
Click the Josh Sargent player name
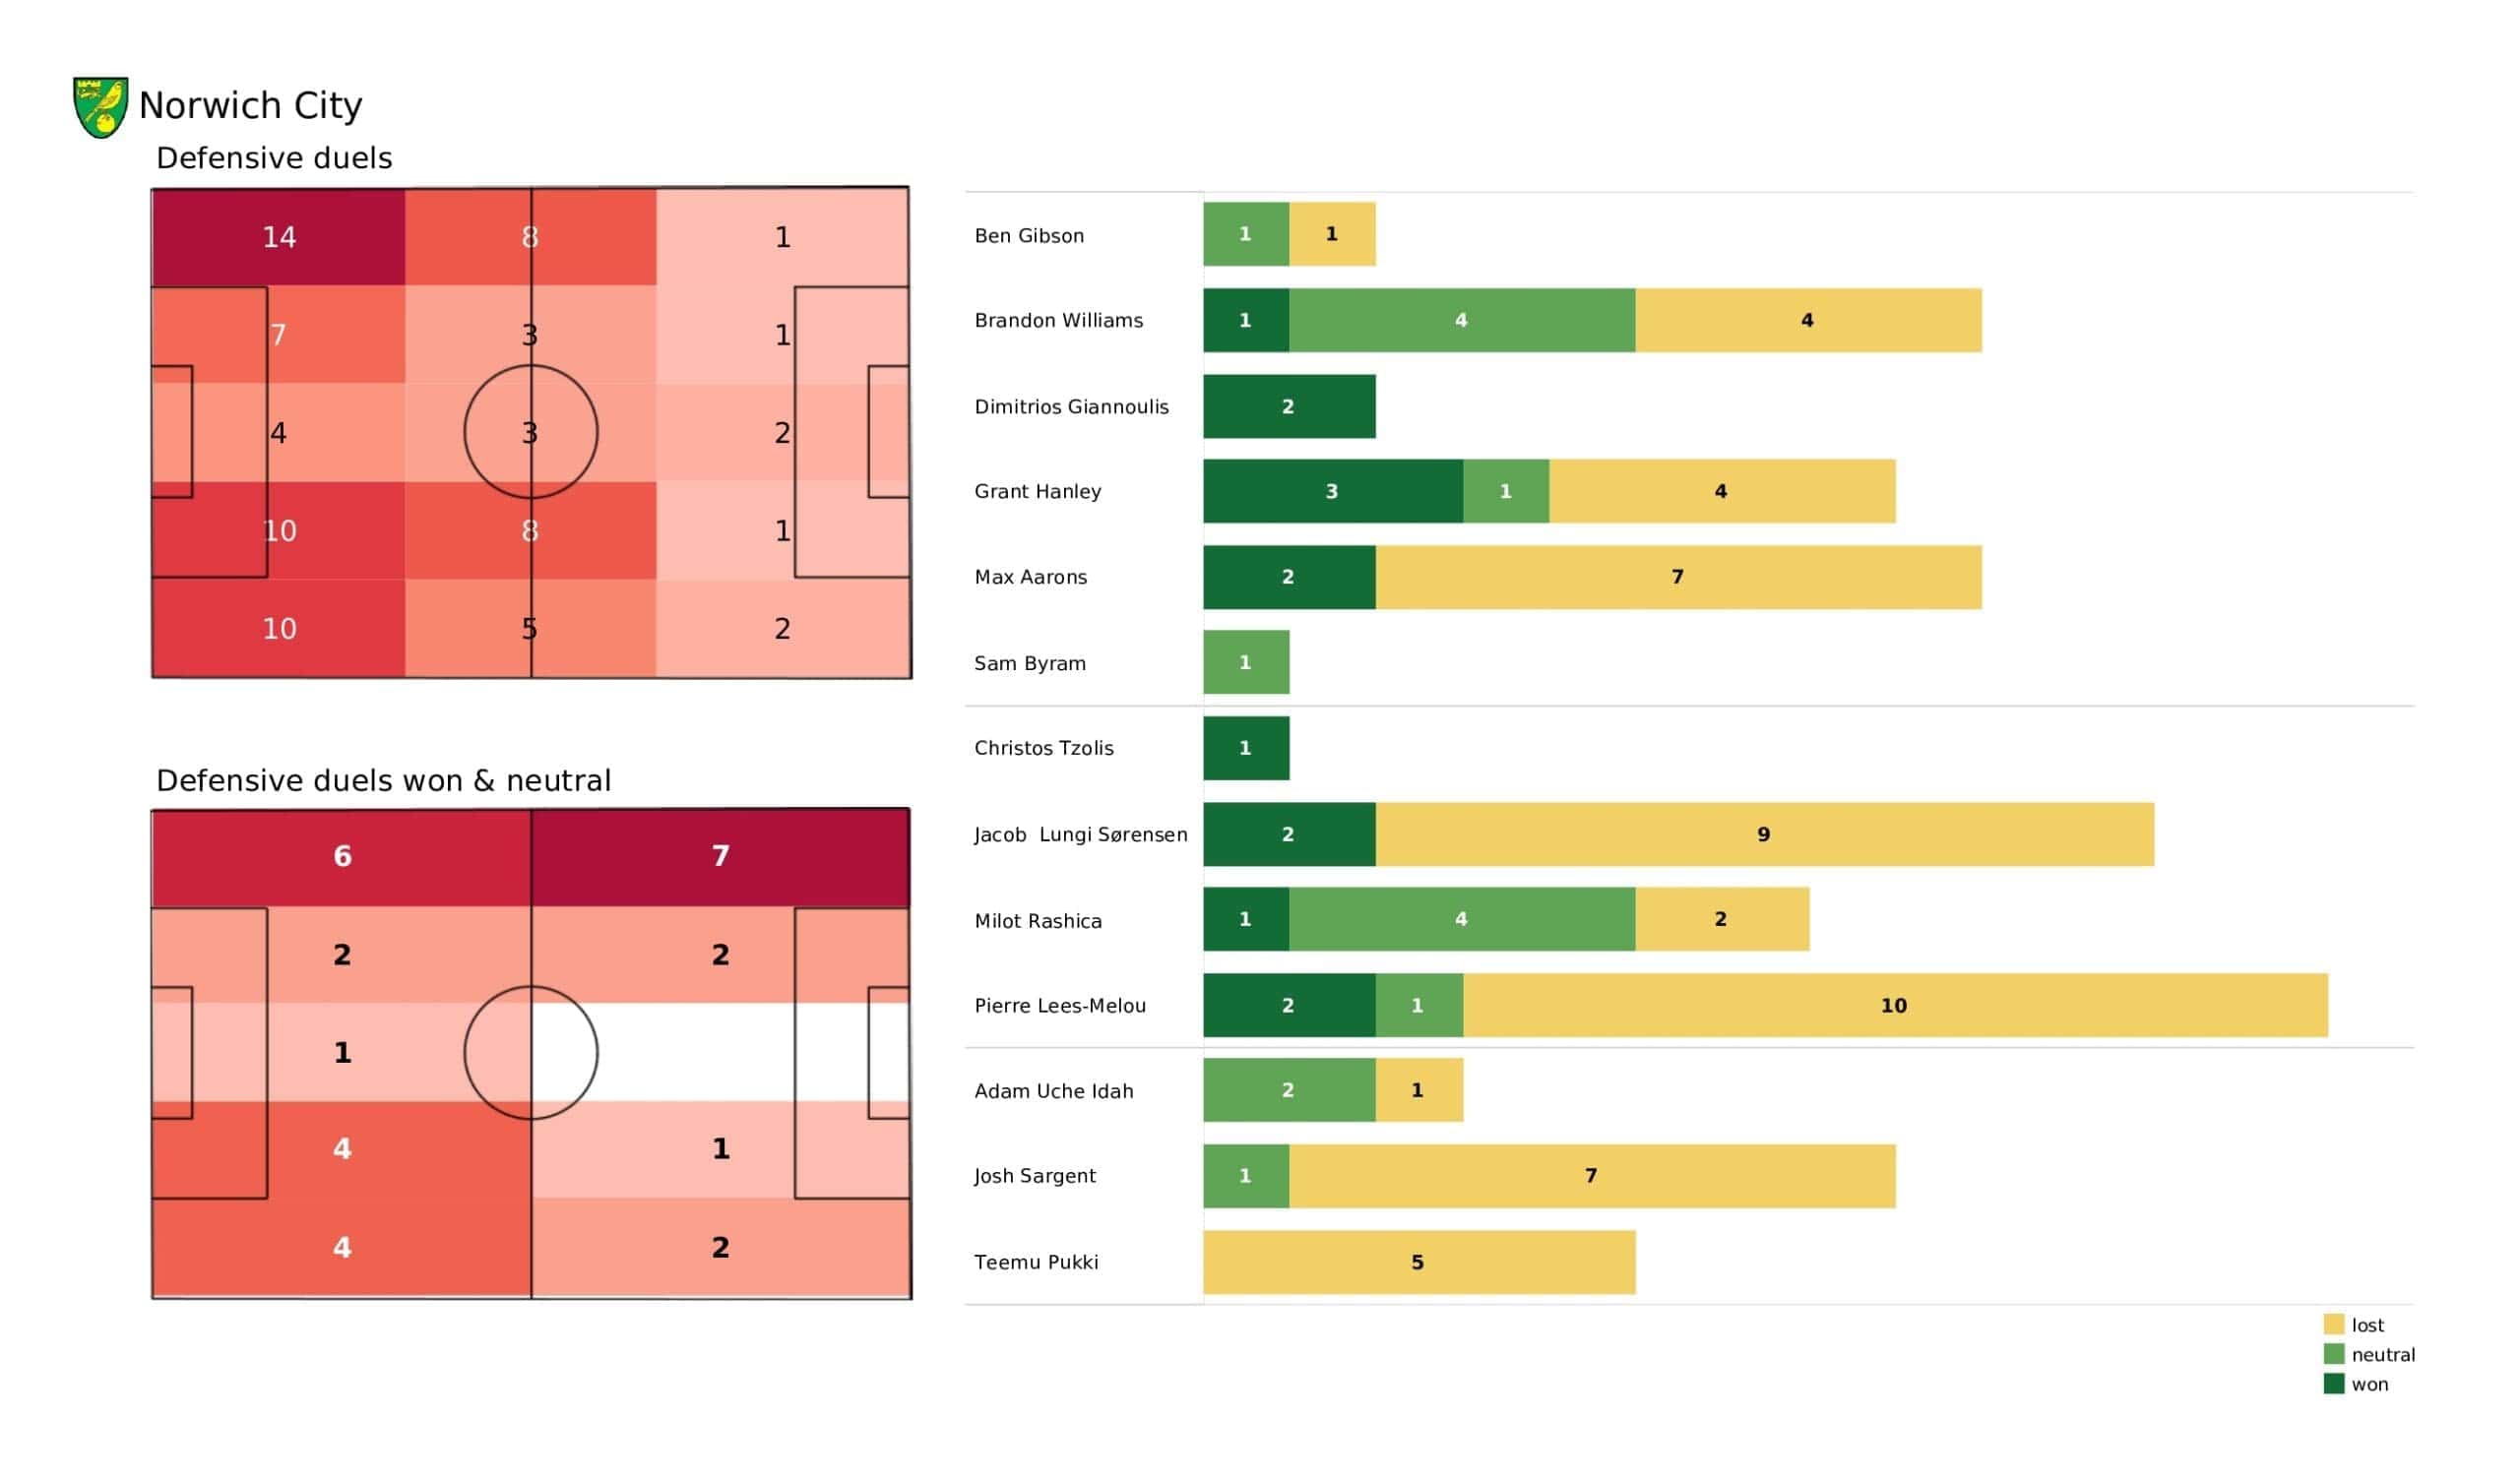coord(1035,1176)
